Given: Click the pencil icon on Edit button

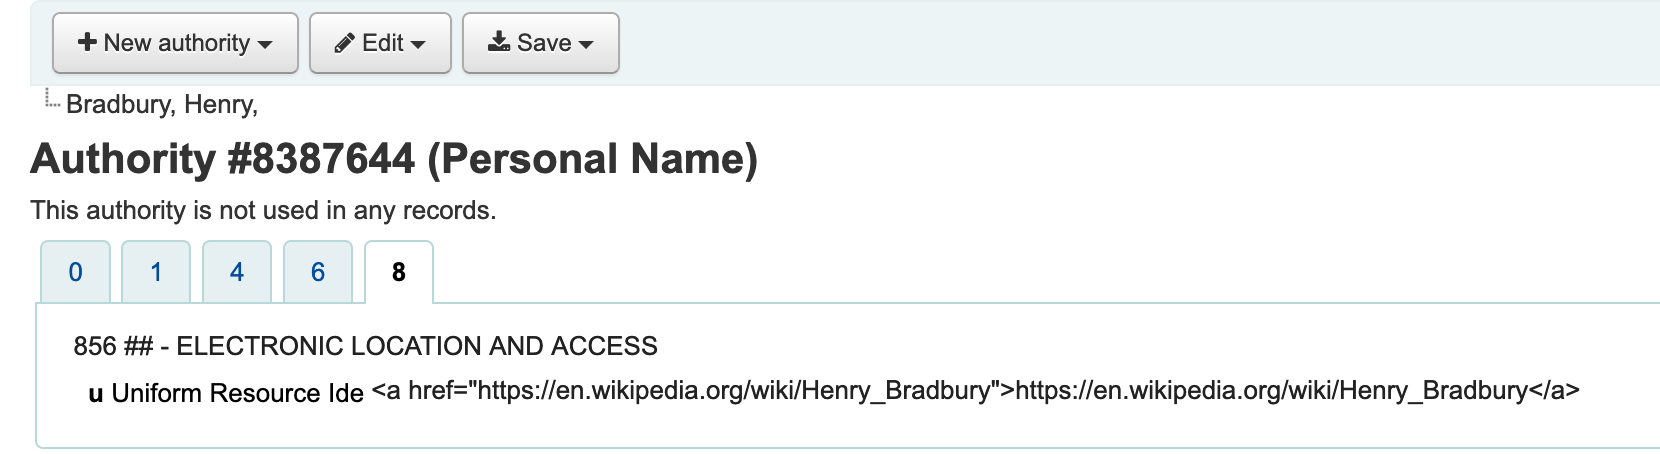Looking at the screenshot, I should point(344,43).
